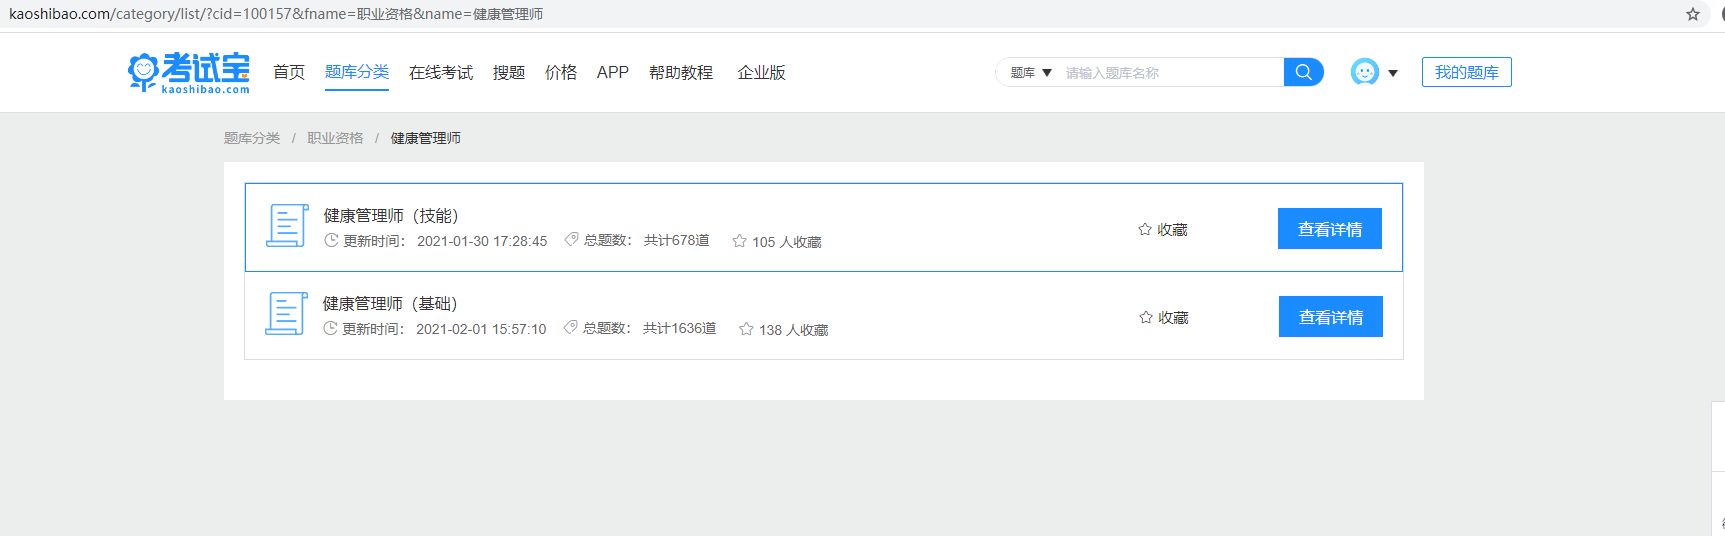
Task: Click the 共计1636道 question count
Action: 680,328
